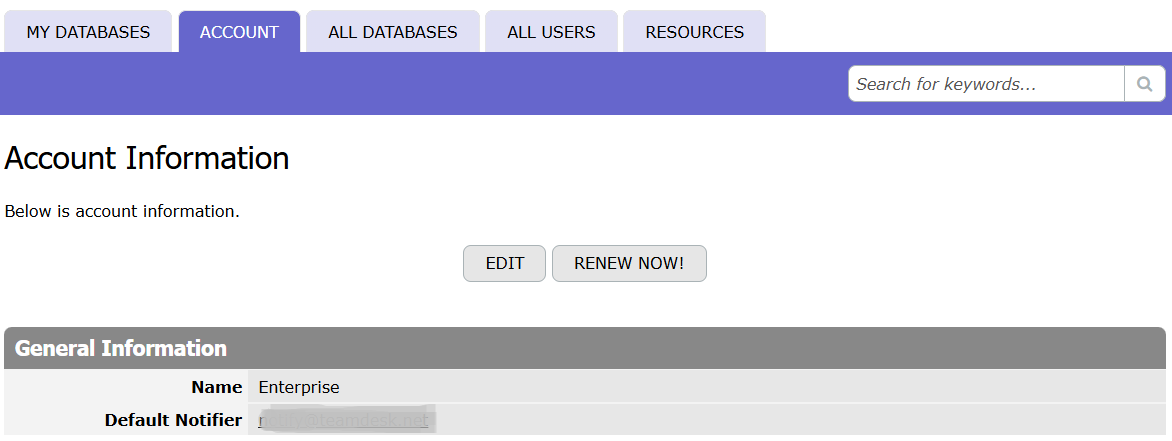The image size is (1172, 441).
Task: Open the Default Notifier email link
Action: (344, 421)
